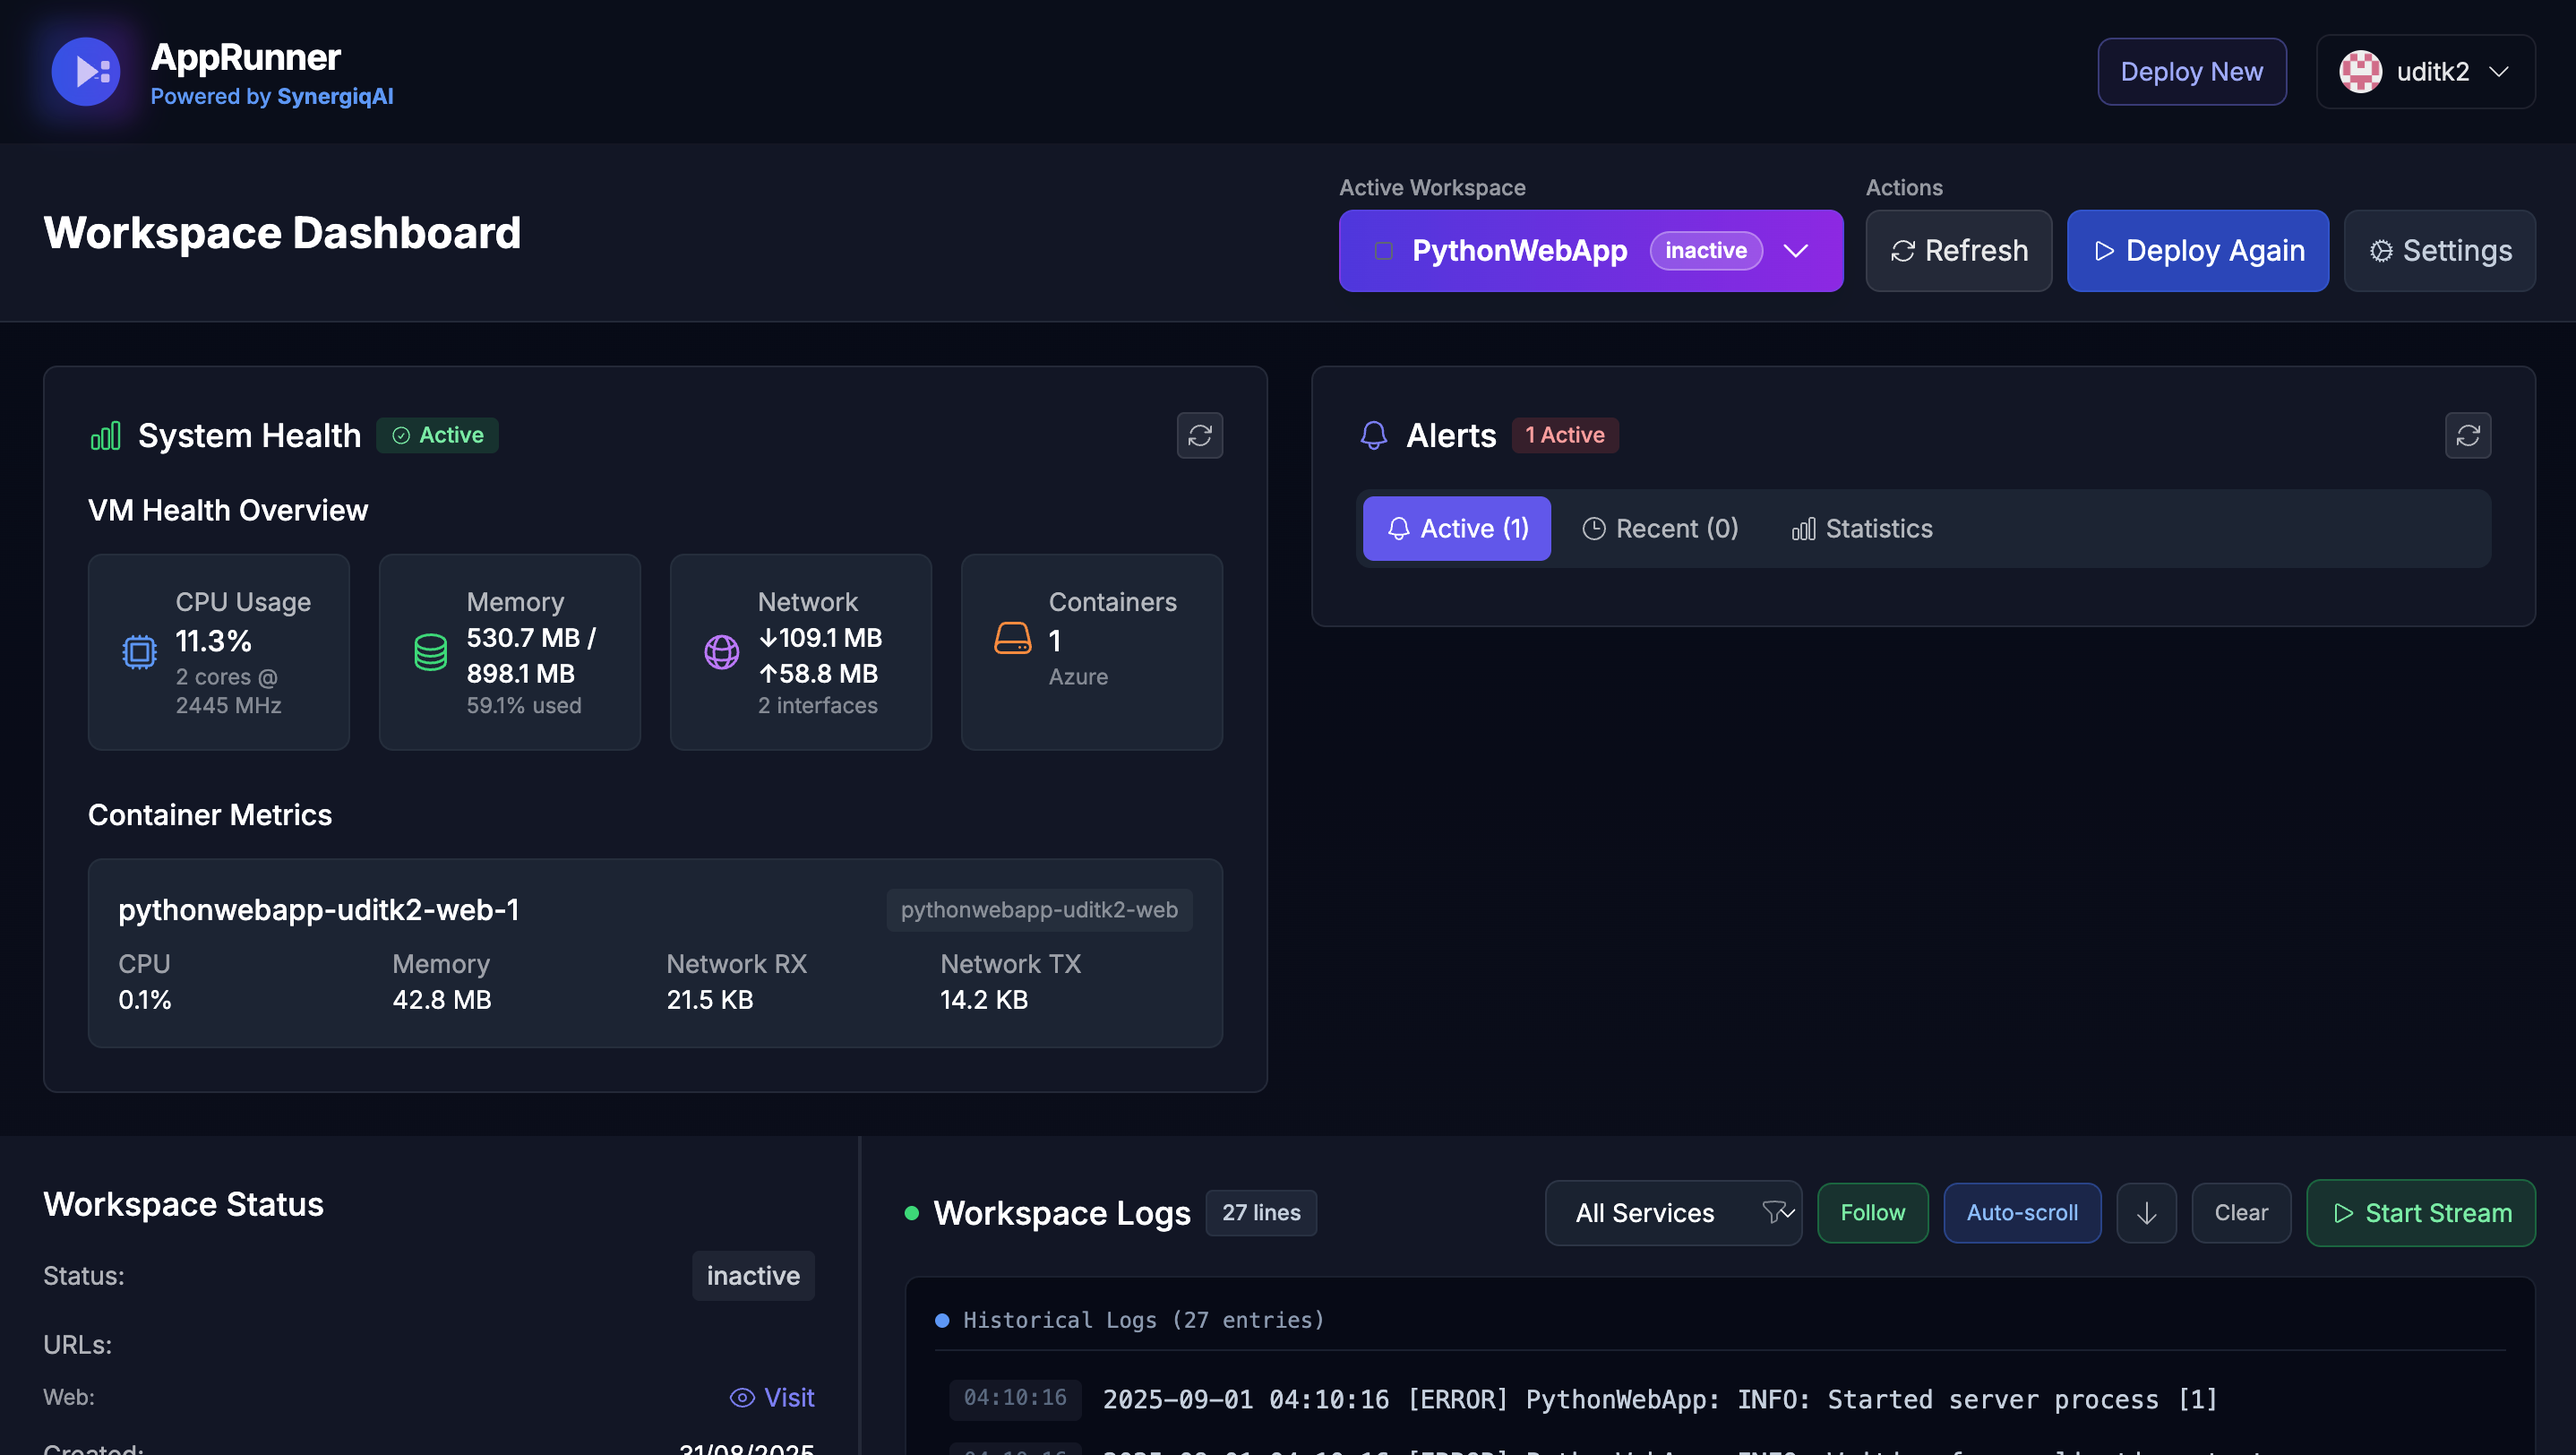Click the Deploy Again button
The height and width of the screenshot is (1455, 2576).
tap(2197, 251)
